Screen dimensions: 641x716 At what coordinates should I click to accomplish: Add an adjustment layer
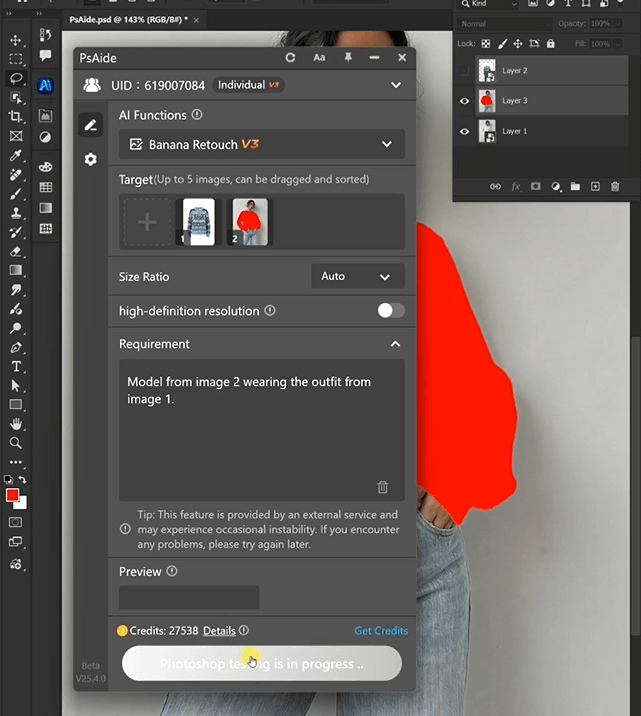pyautogui.click(x=556, y=186)
